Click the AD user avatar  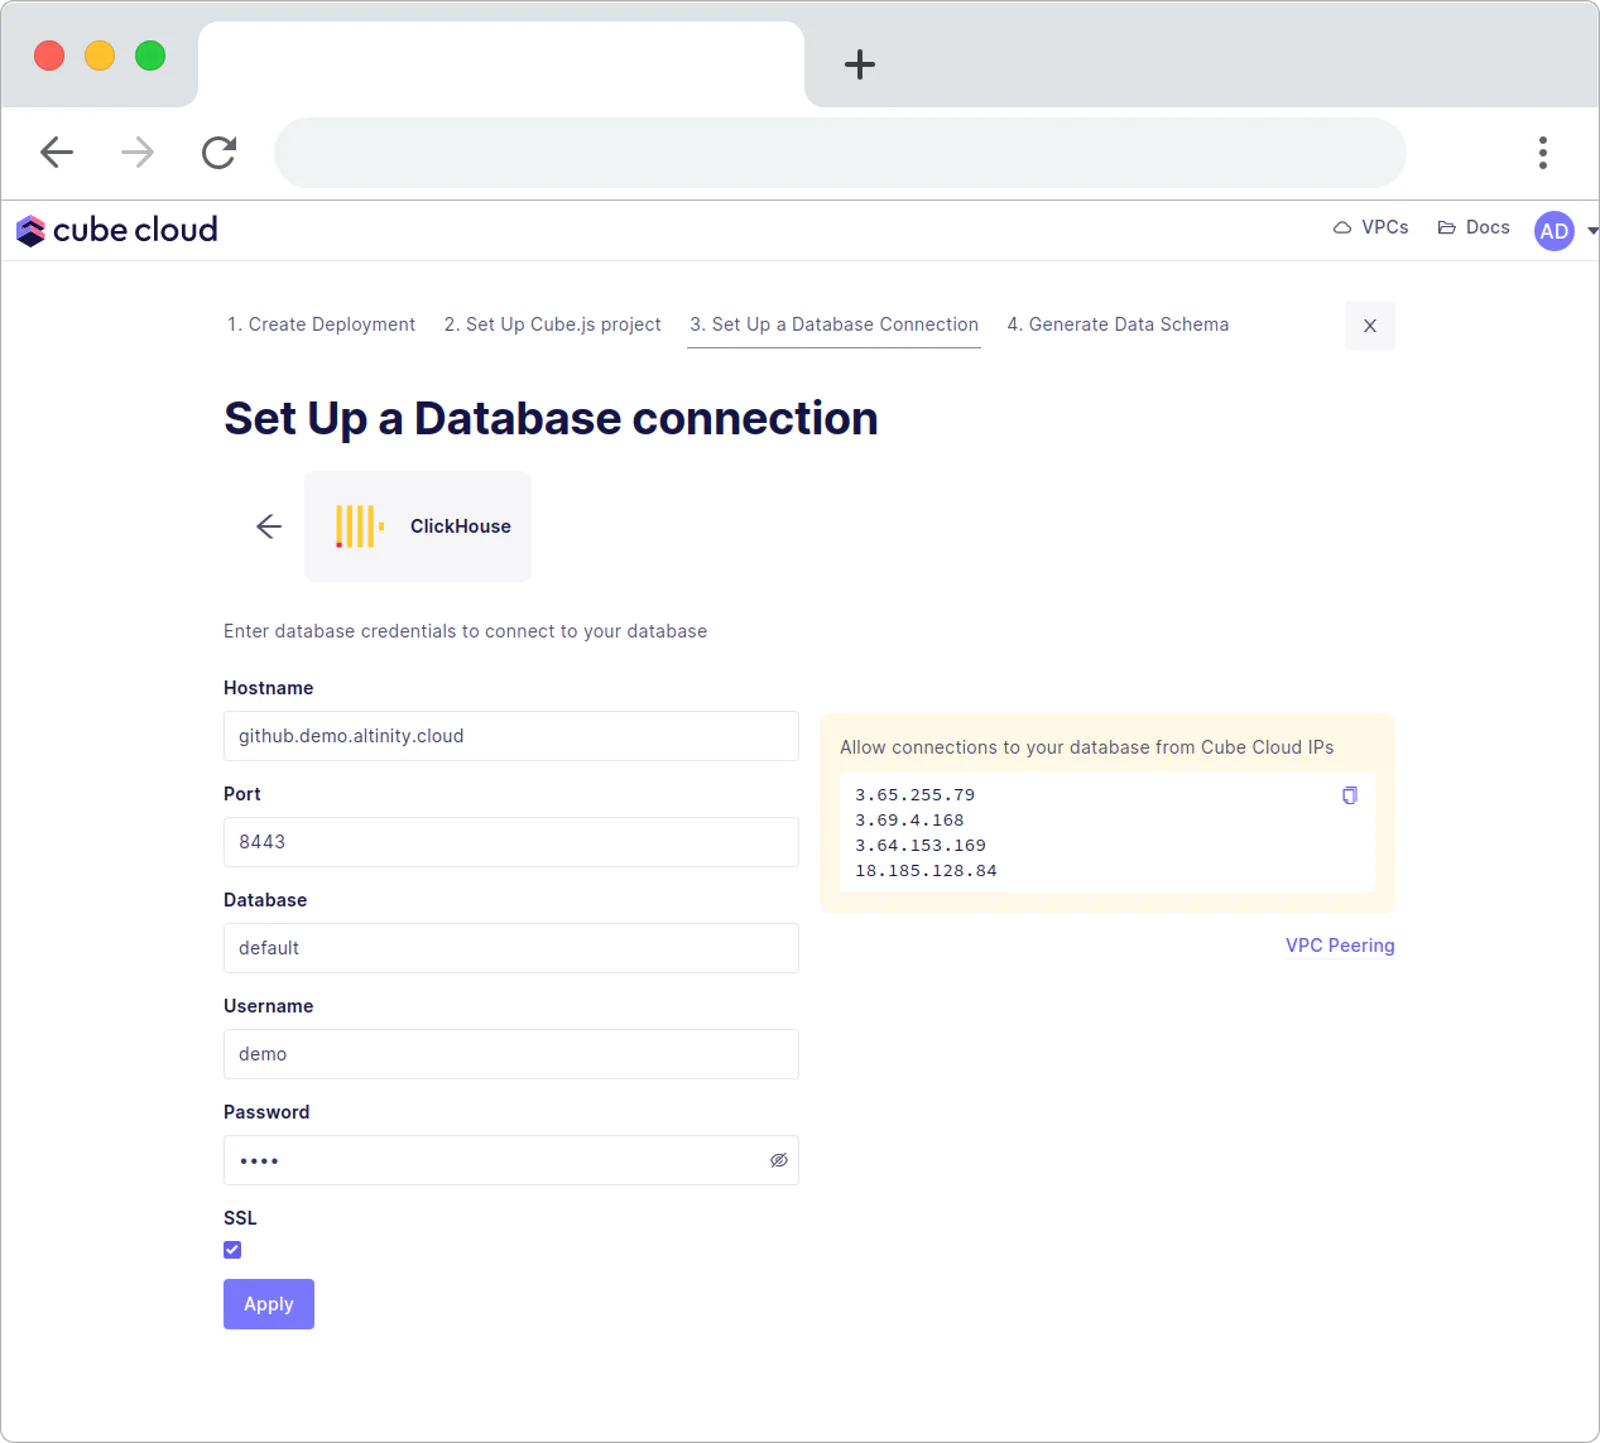1554,231
